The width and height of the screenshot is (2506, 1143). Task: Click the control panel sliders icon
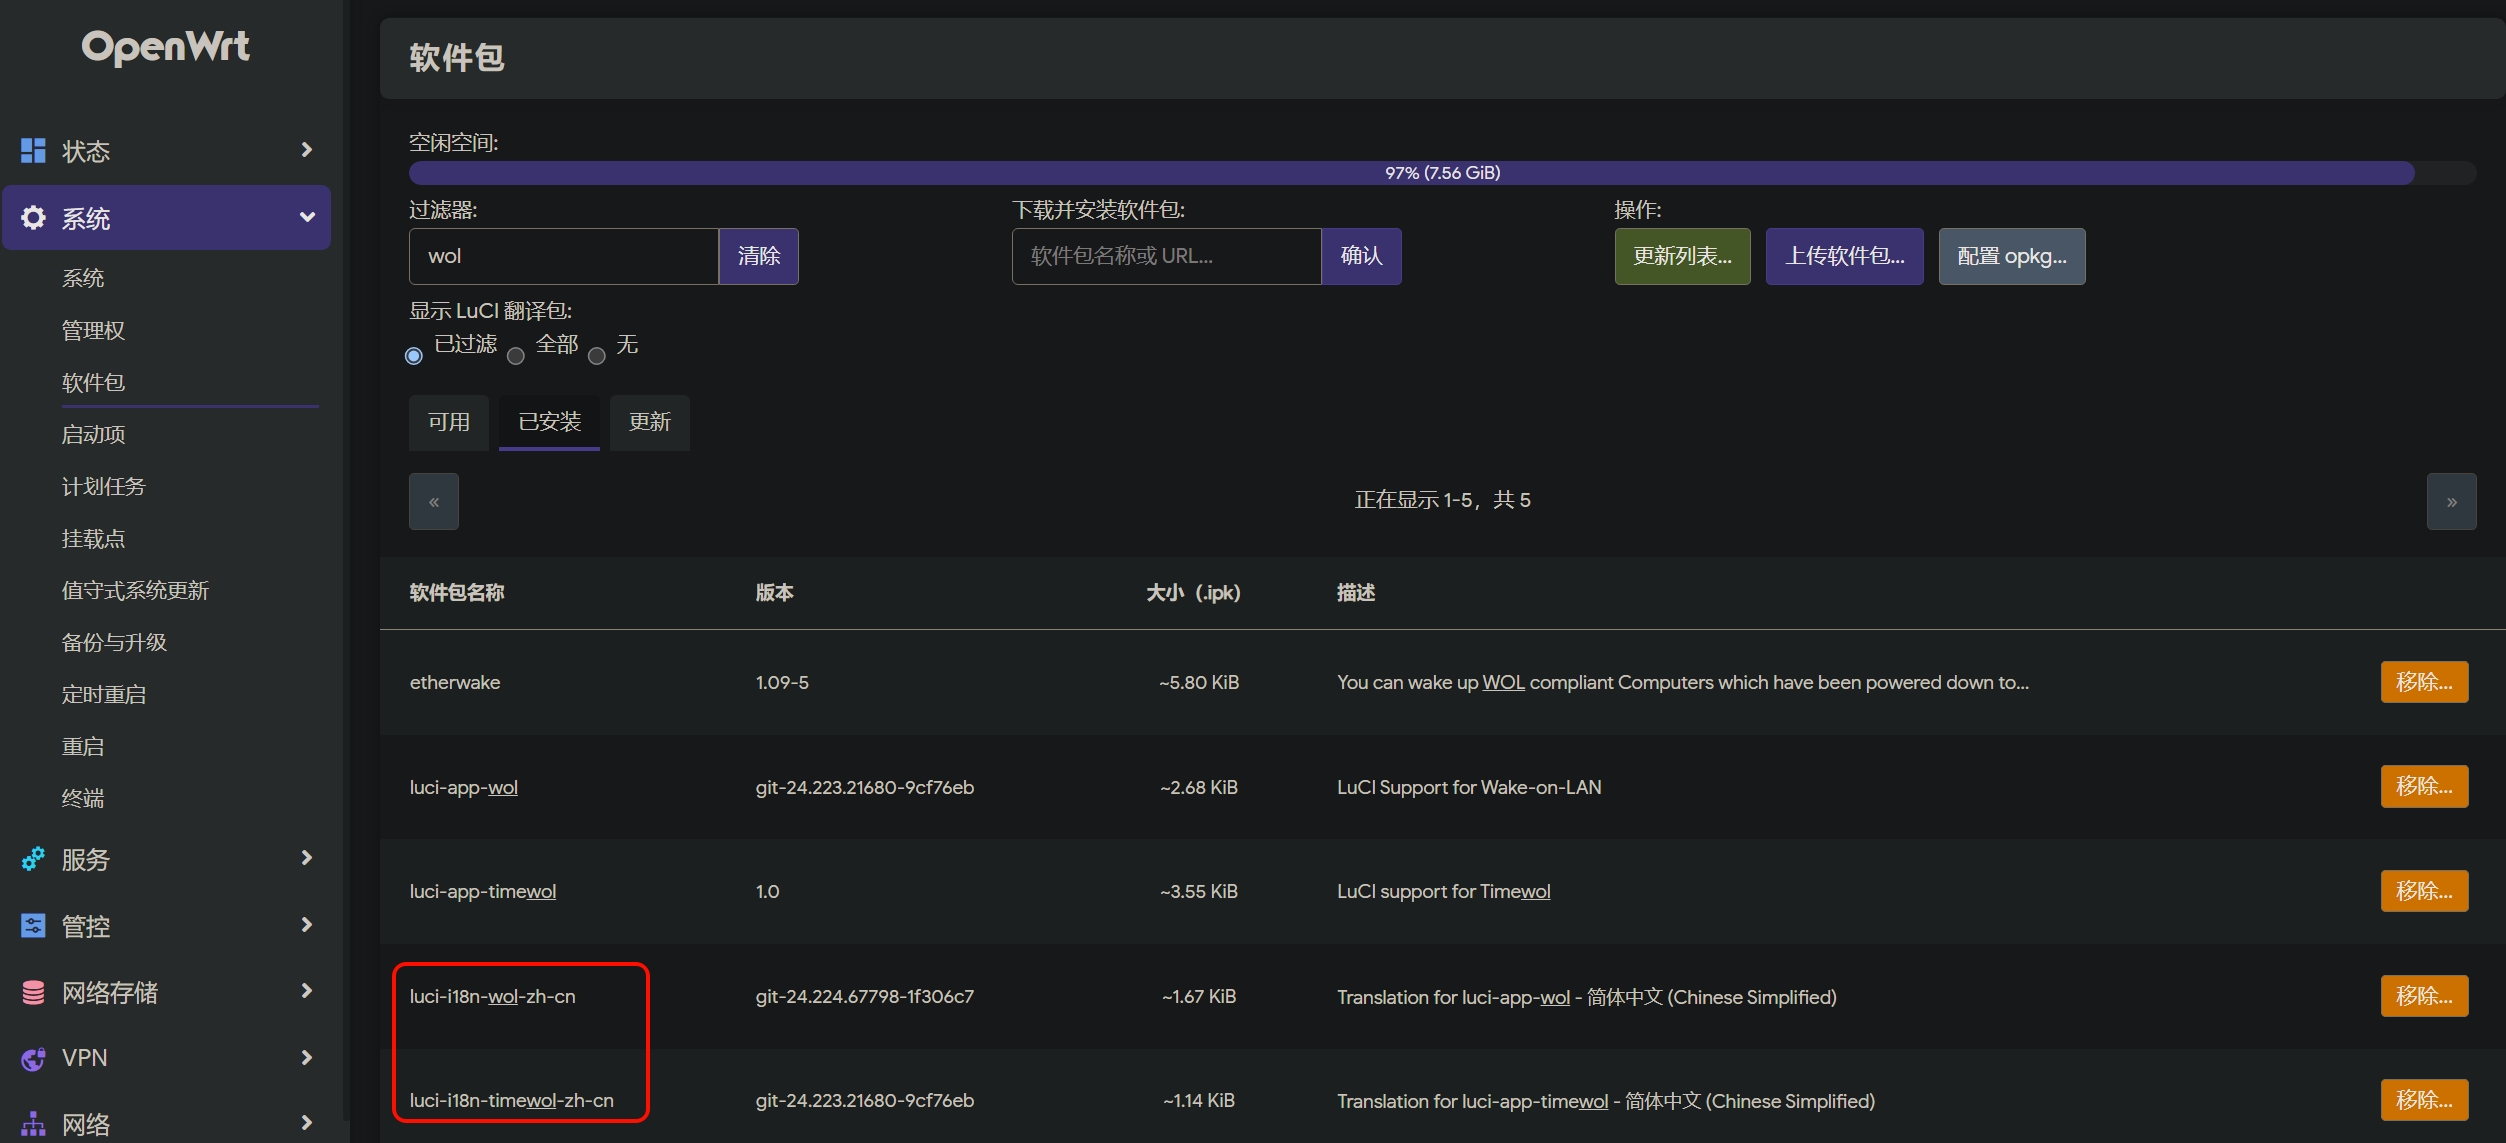tap(33, 926)
